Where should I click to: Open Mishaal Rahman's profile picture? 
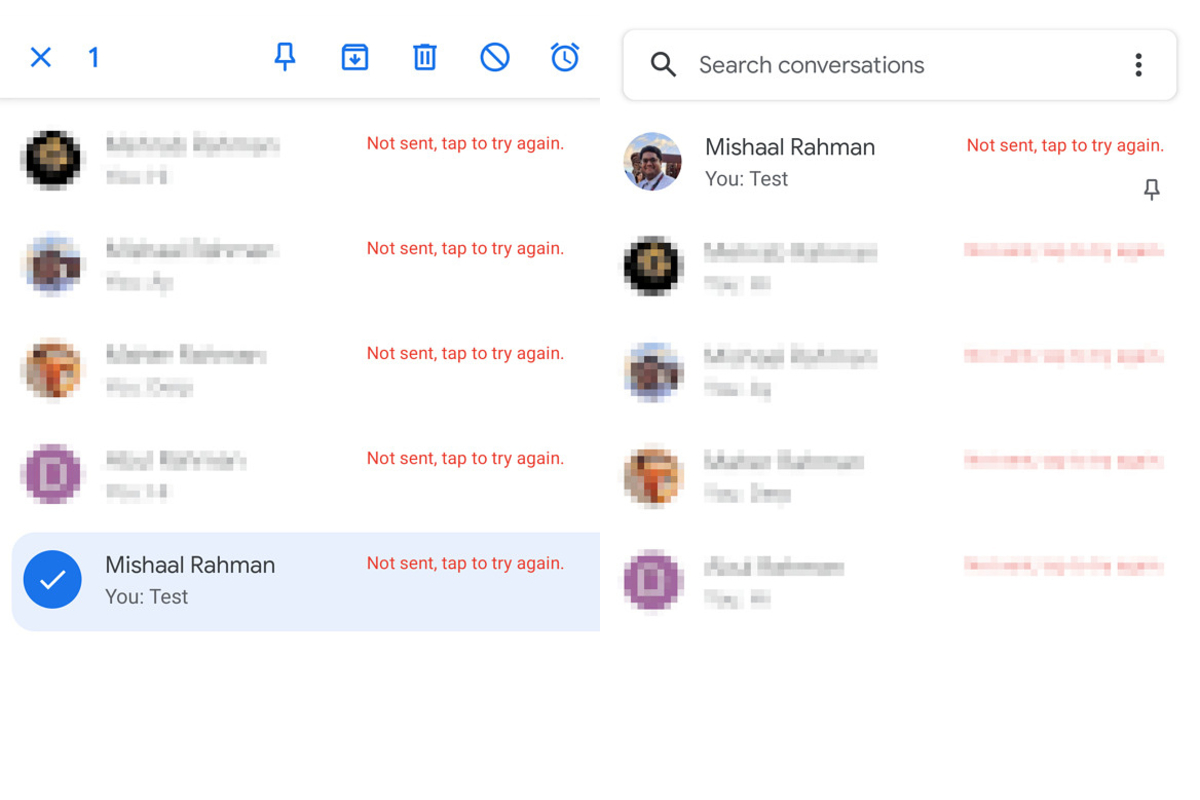[652, 160]
